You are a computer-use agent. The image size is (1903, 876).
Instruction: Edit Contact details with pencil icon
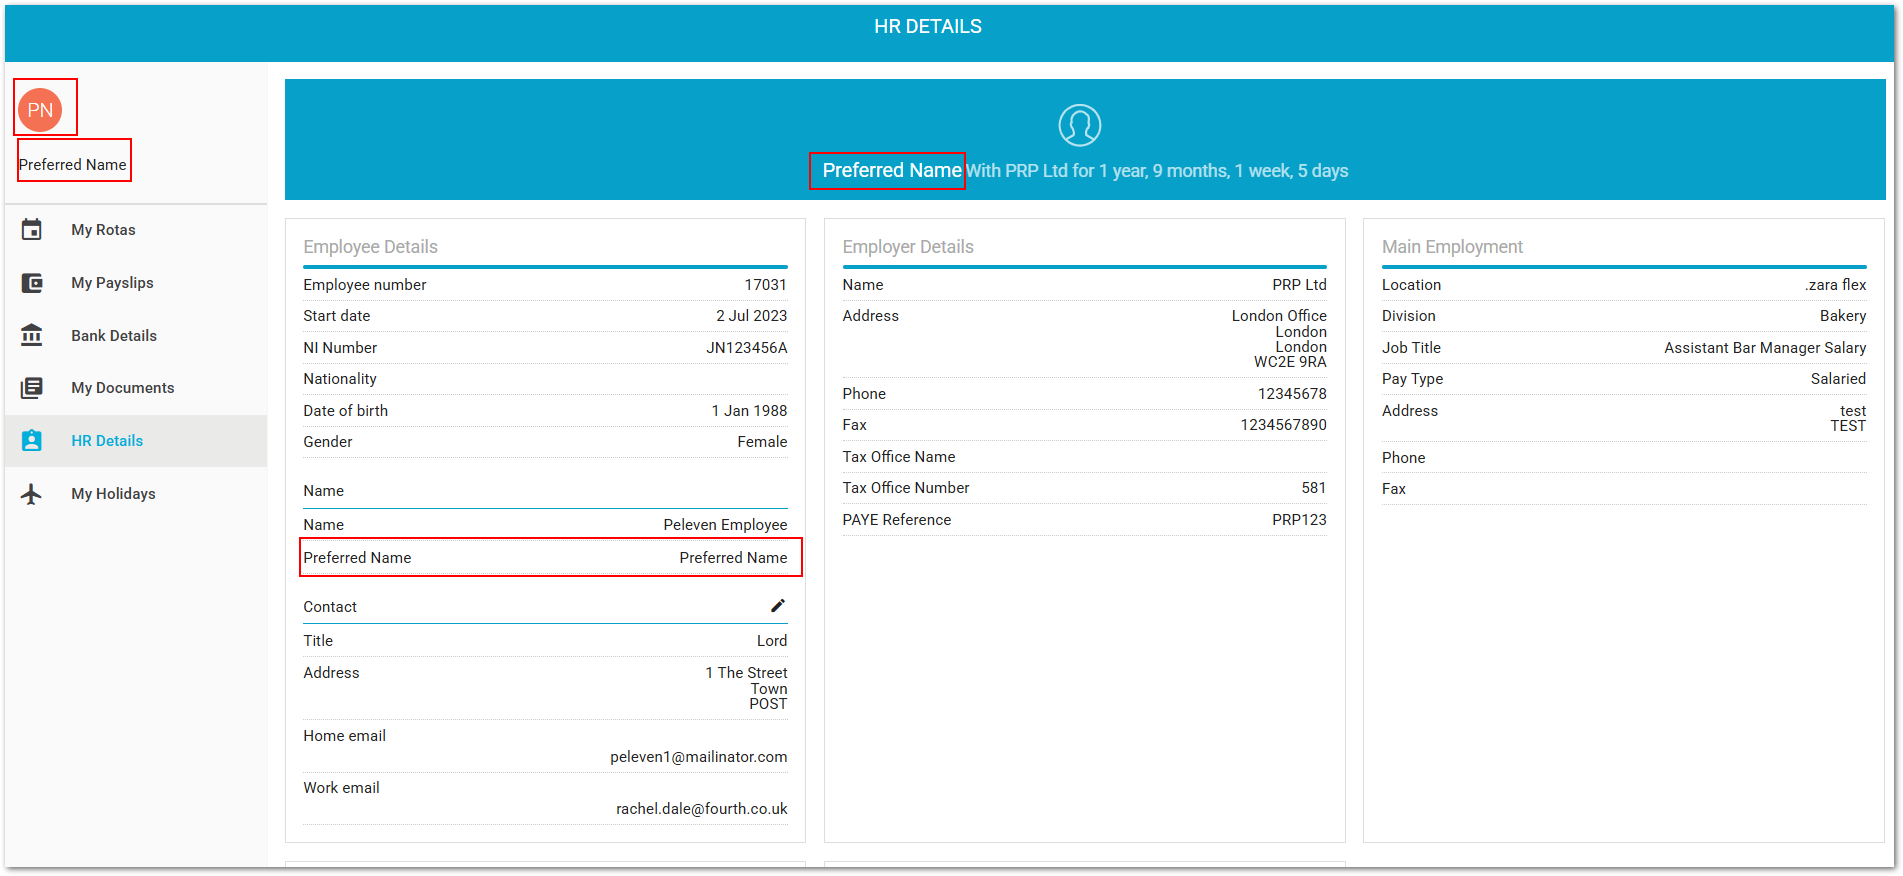coord(778,606)
